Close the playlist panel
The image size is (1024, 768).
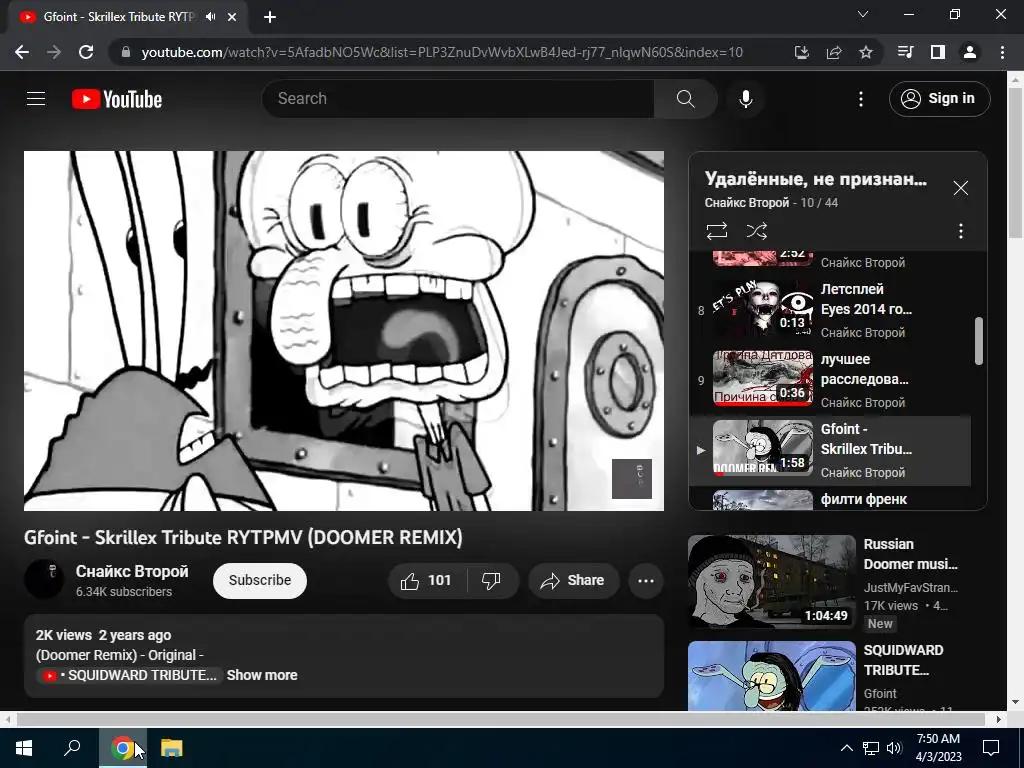coord(960,188)
